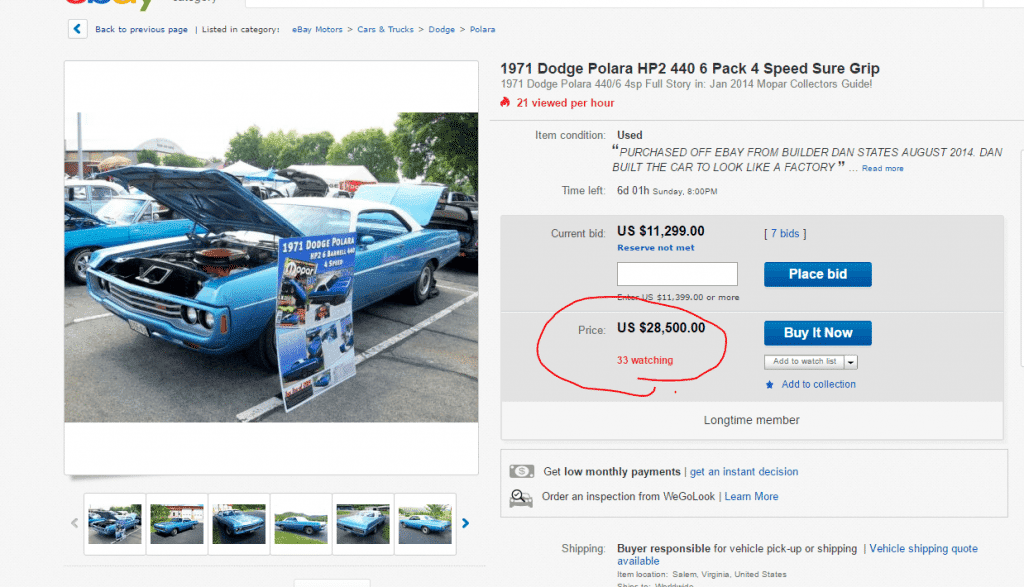This screenshot has width=1024, height=587.
Task: Select the second car thumbnail photo
Action: tap(177, 523)
